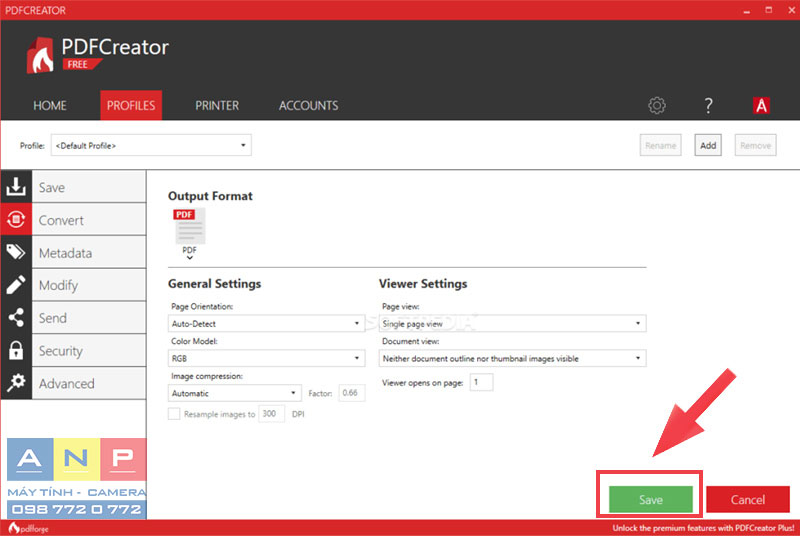Open the Send section in sidebar
The height and width of the screenshot is (536, 800).
coord(89,318)
